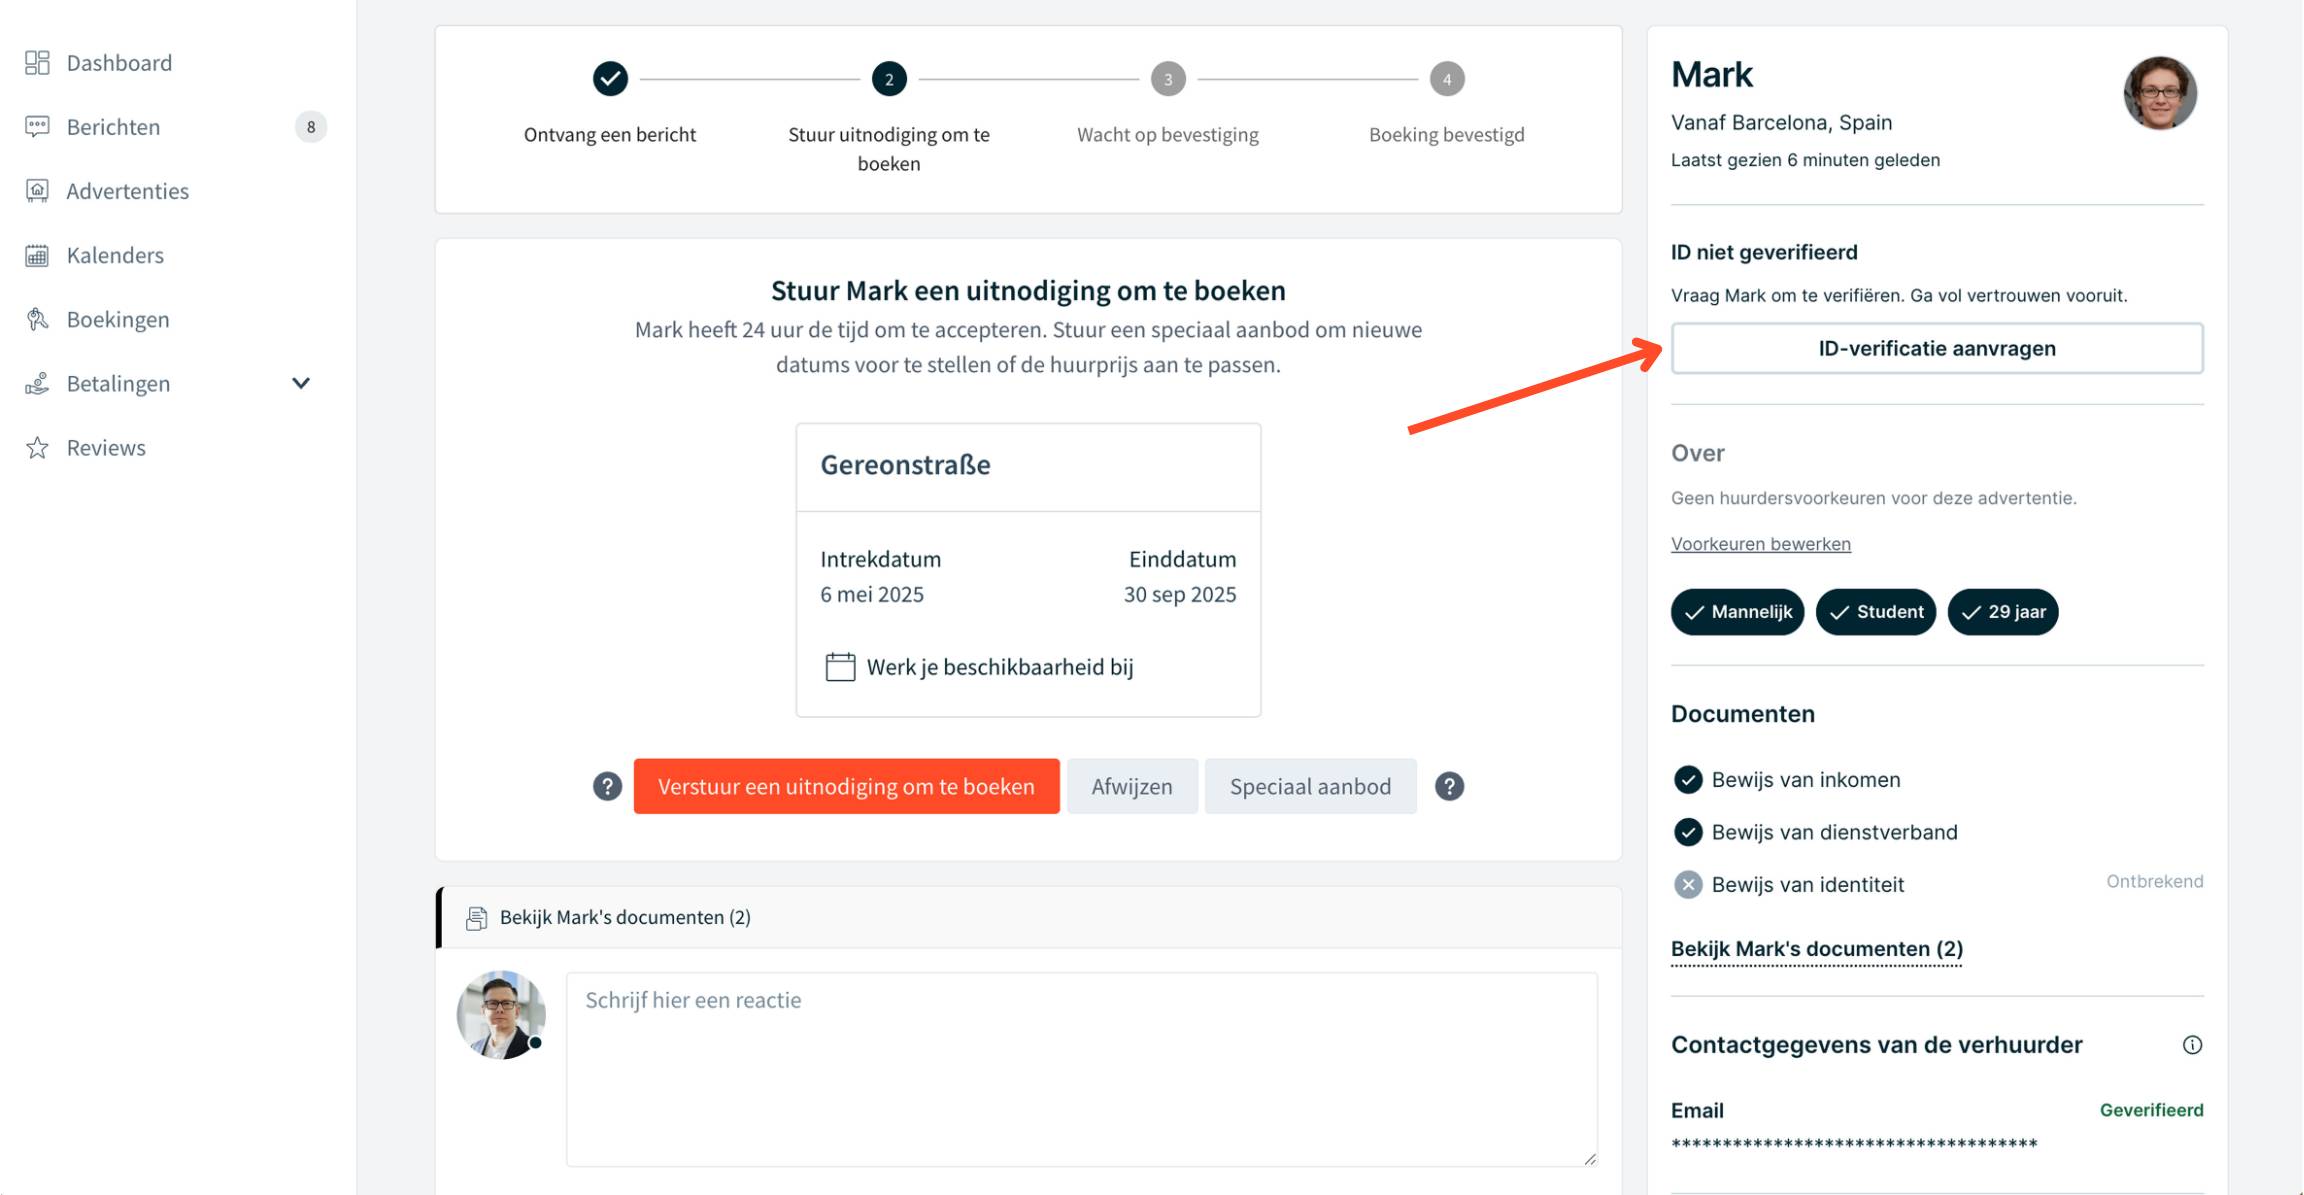The height and width of the screenshot is (1195, 2304).
Task: Expand Bekijk Mark's documenten (2) bar
Action: pyautogui.click(x=625, y=917)
